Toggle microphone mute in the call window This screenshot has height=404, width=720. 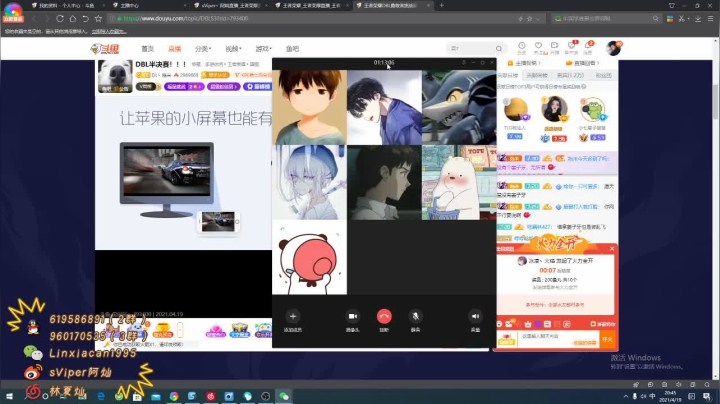point(415,316)
